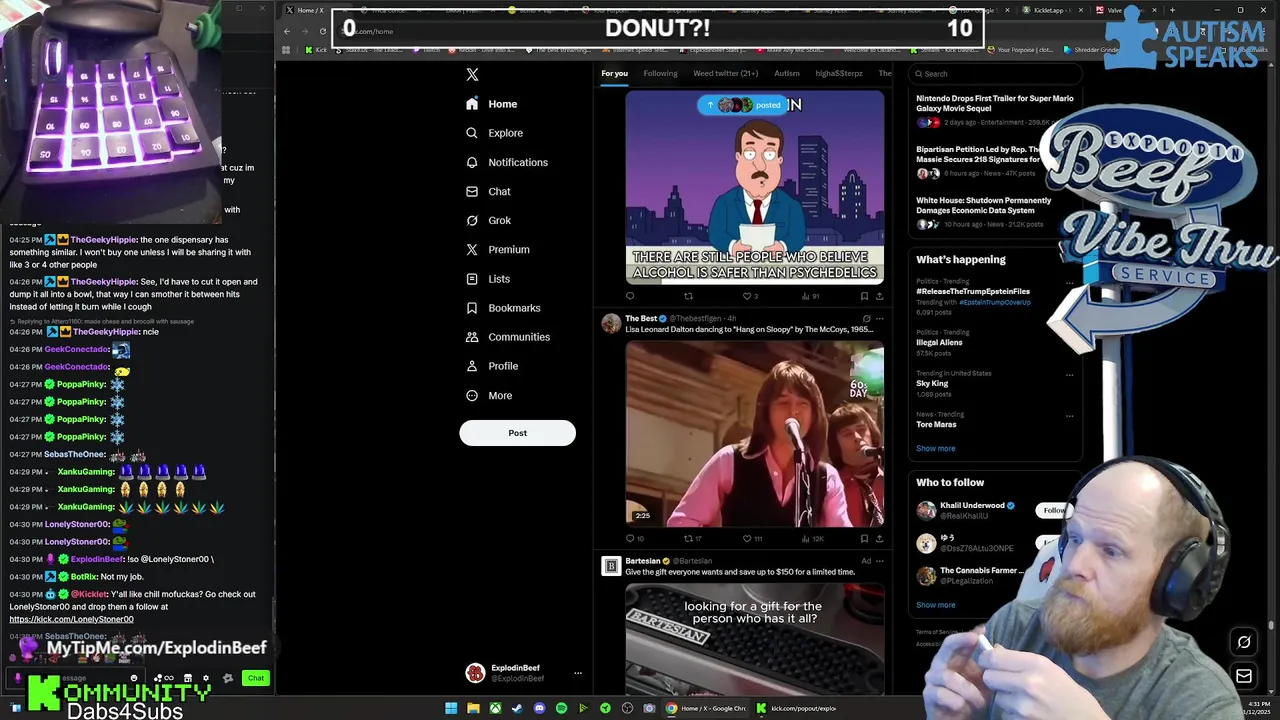View analytics of 12K-view post

[x=811, y=539]
